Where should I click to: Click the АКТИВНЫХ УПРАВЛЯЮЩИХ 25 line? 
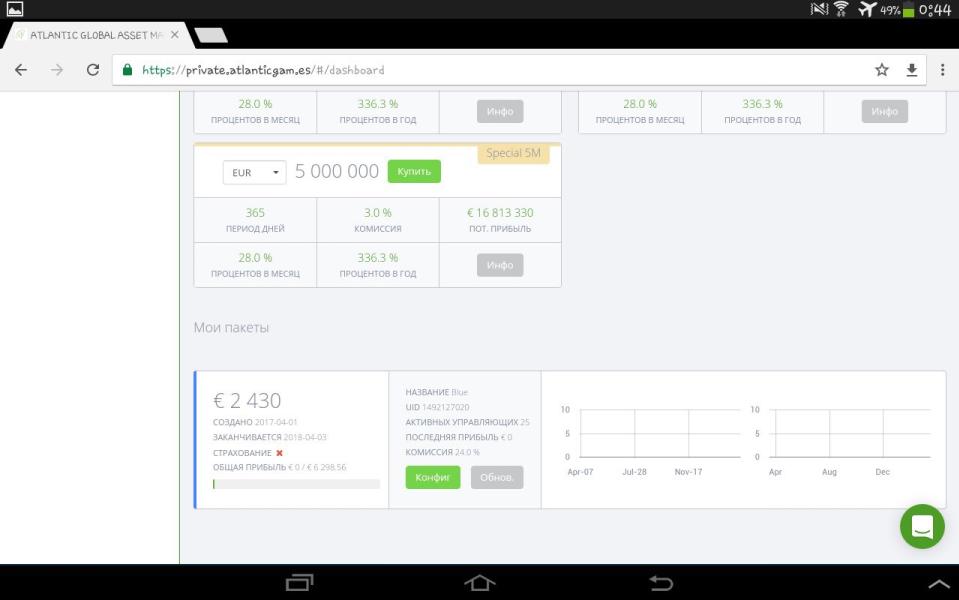tap(467, 422)
